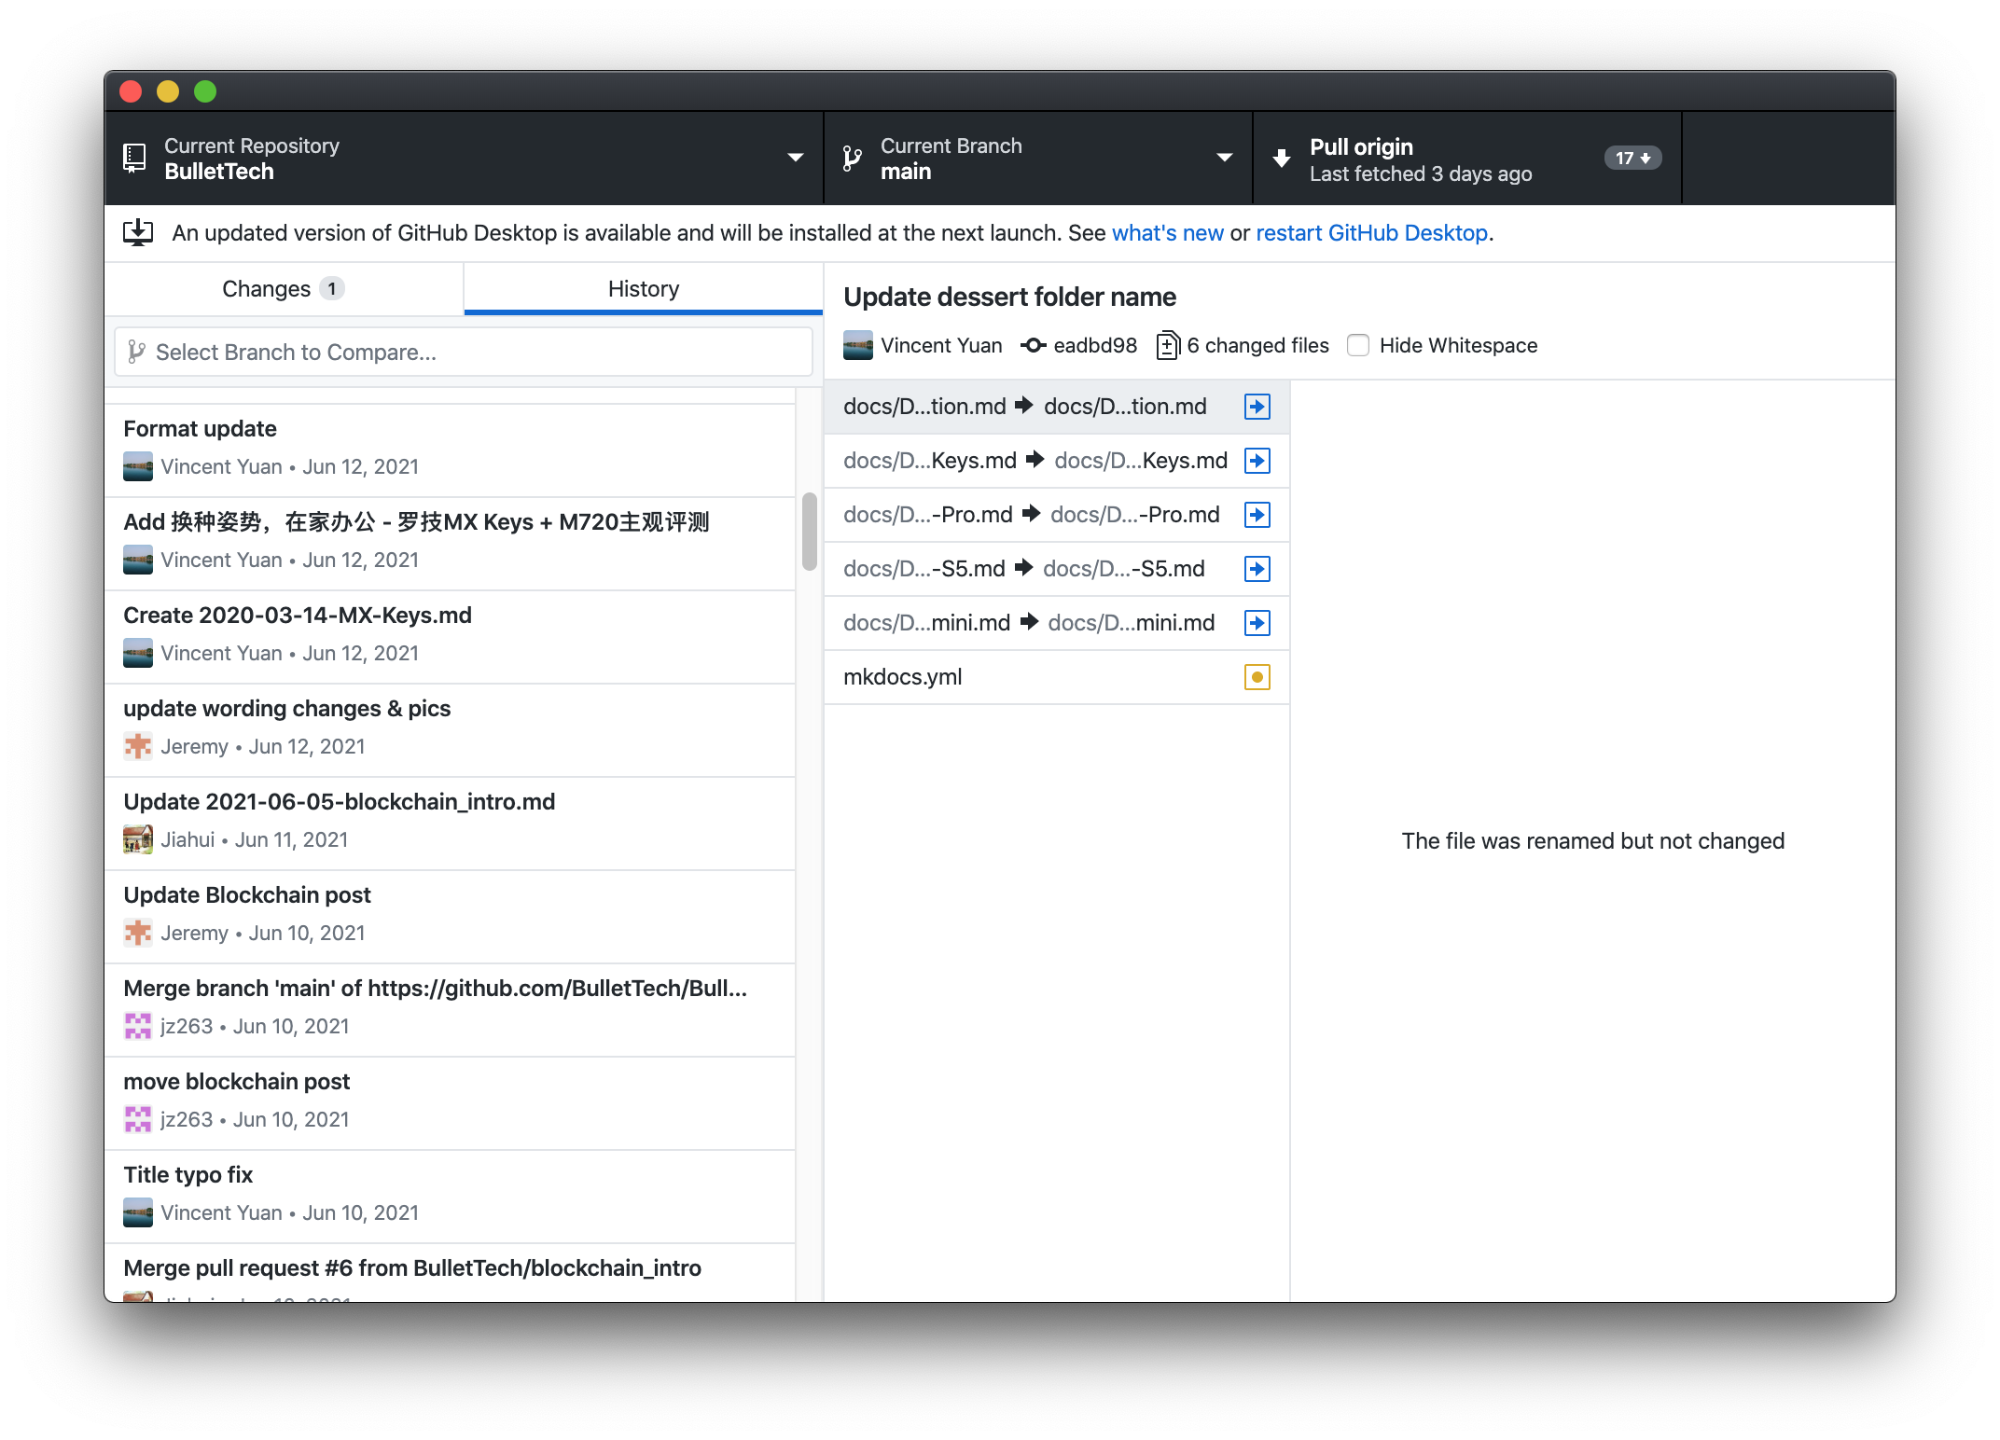Click the repository icon beside BulletTech
The height and width of the screenshot is (1440, 2000).
(x=135, y=158)
